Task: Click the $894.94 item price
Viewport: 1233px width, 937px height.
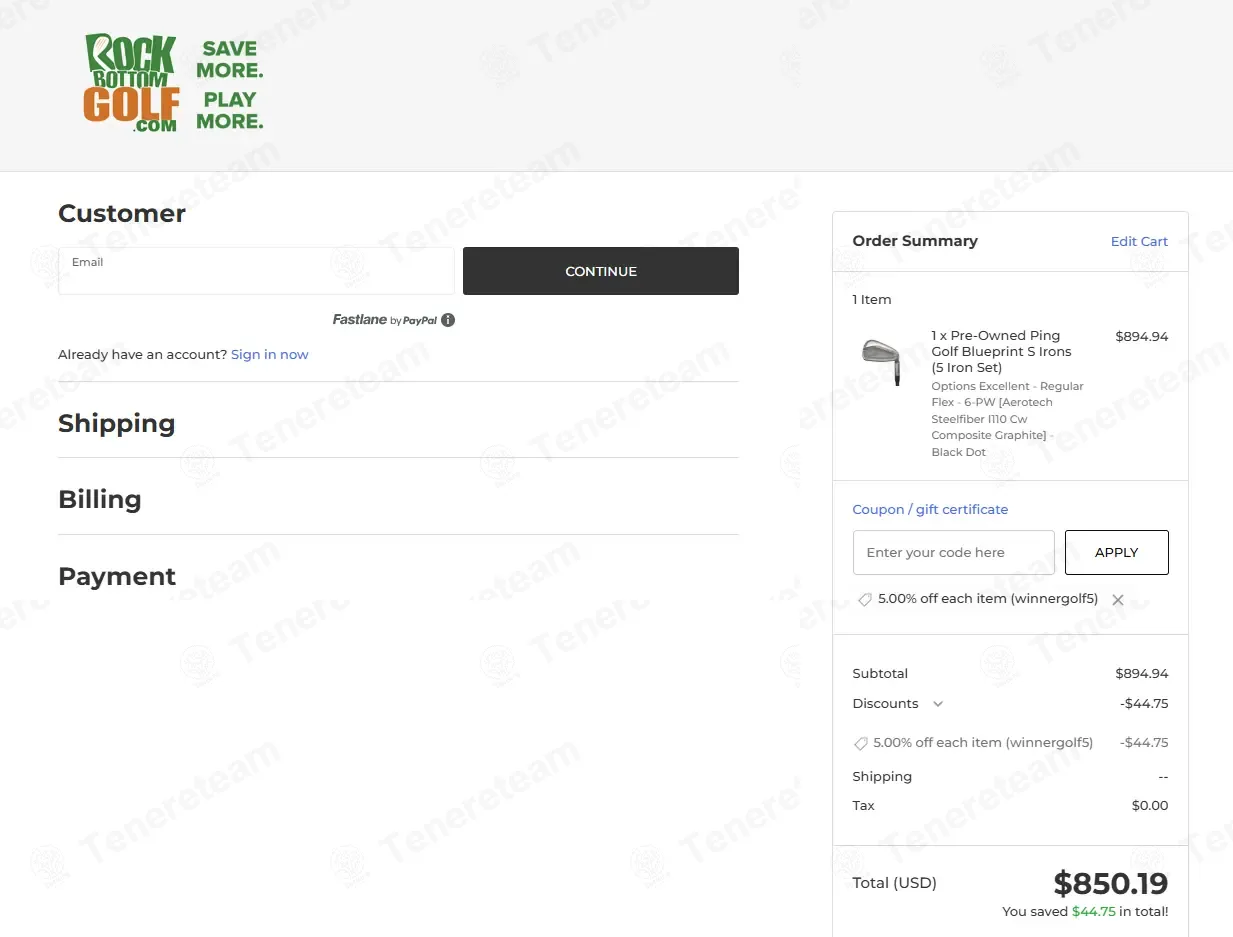Action: pos(1142,337)
